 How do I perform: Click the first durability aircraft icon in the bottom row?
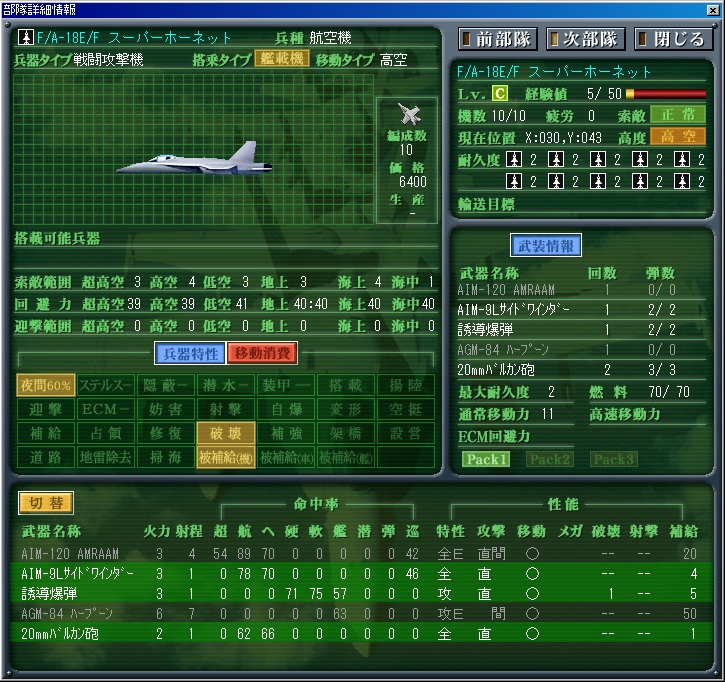[x=514, y=181]
